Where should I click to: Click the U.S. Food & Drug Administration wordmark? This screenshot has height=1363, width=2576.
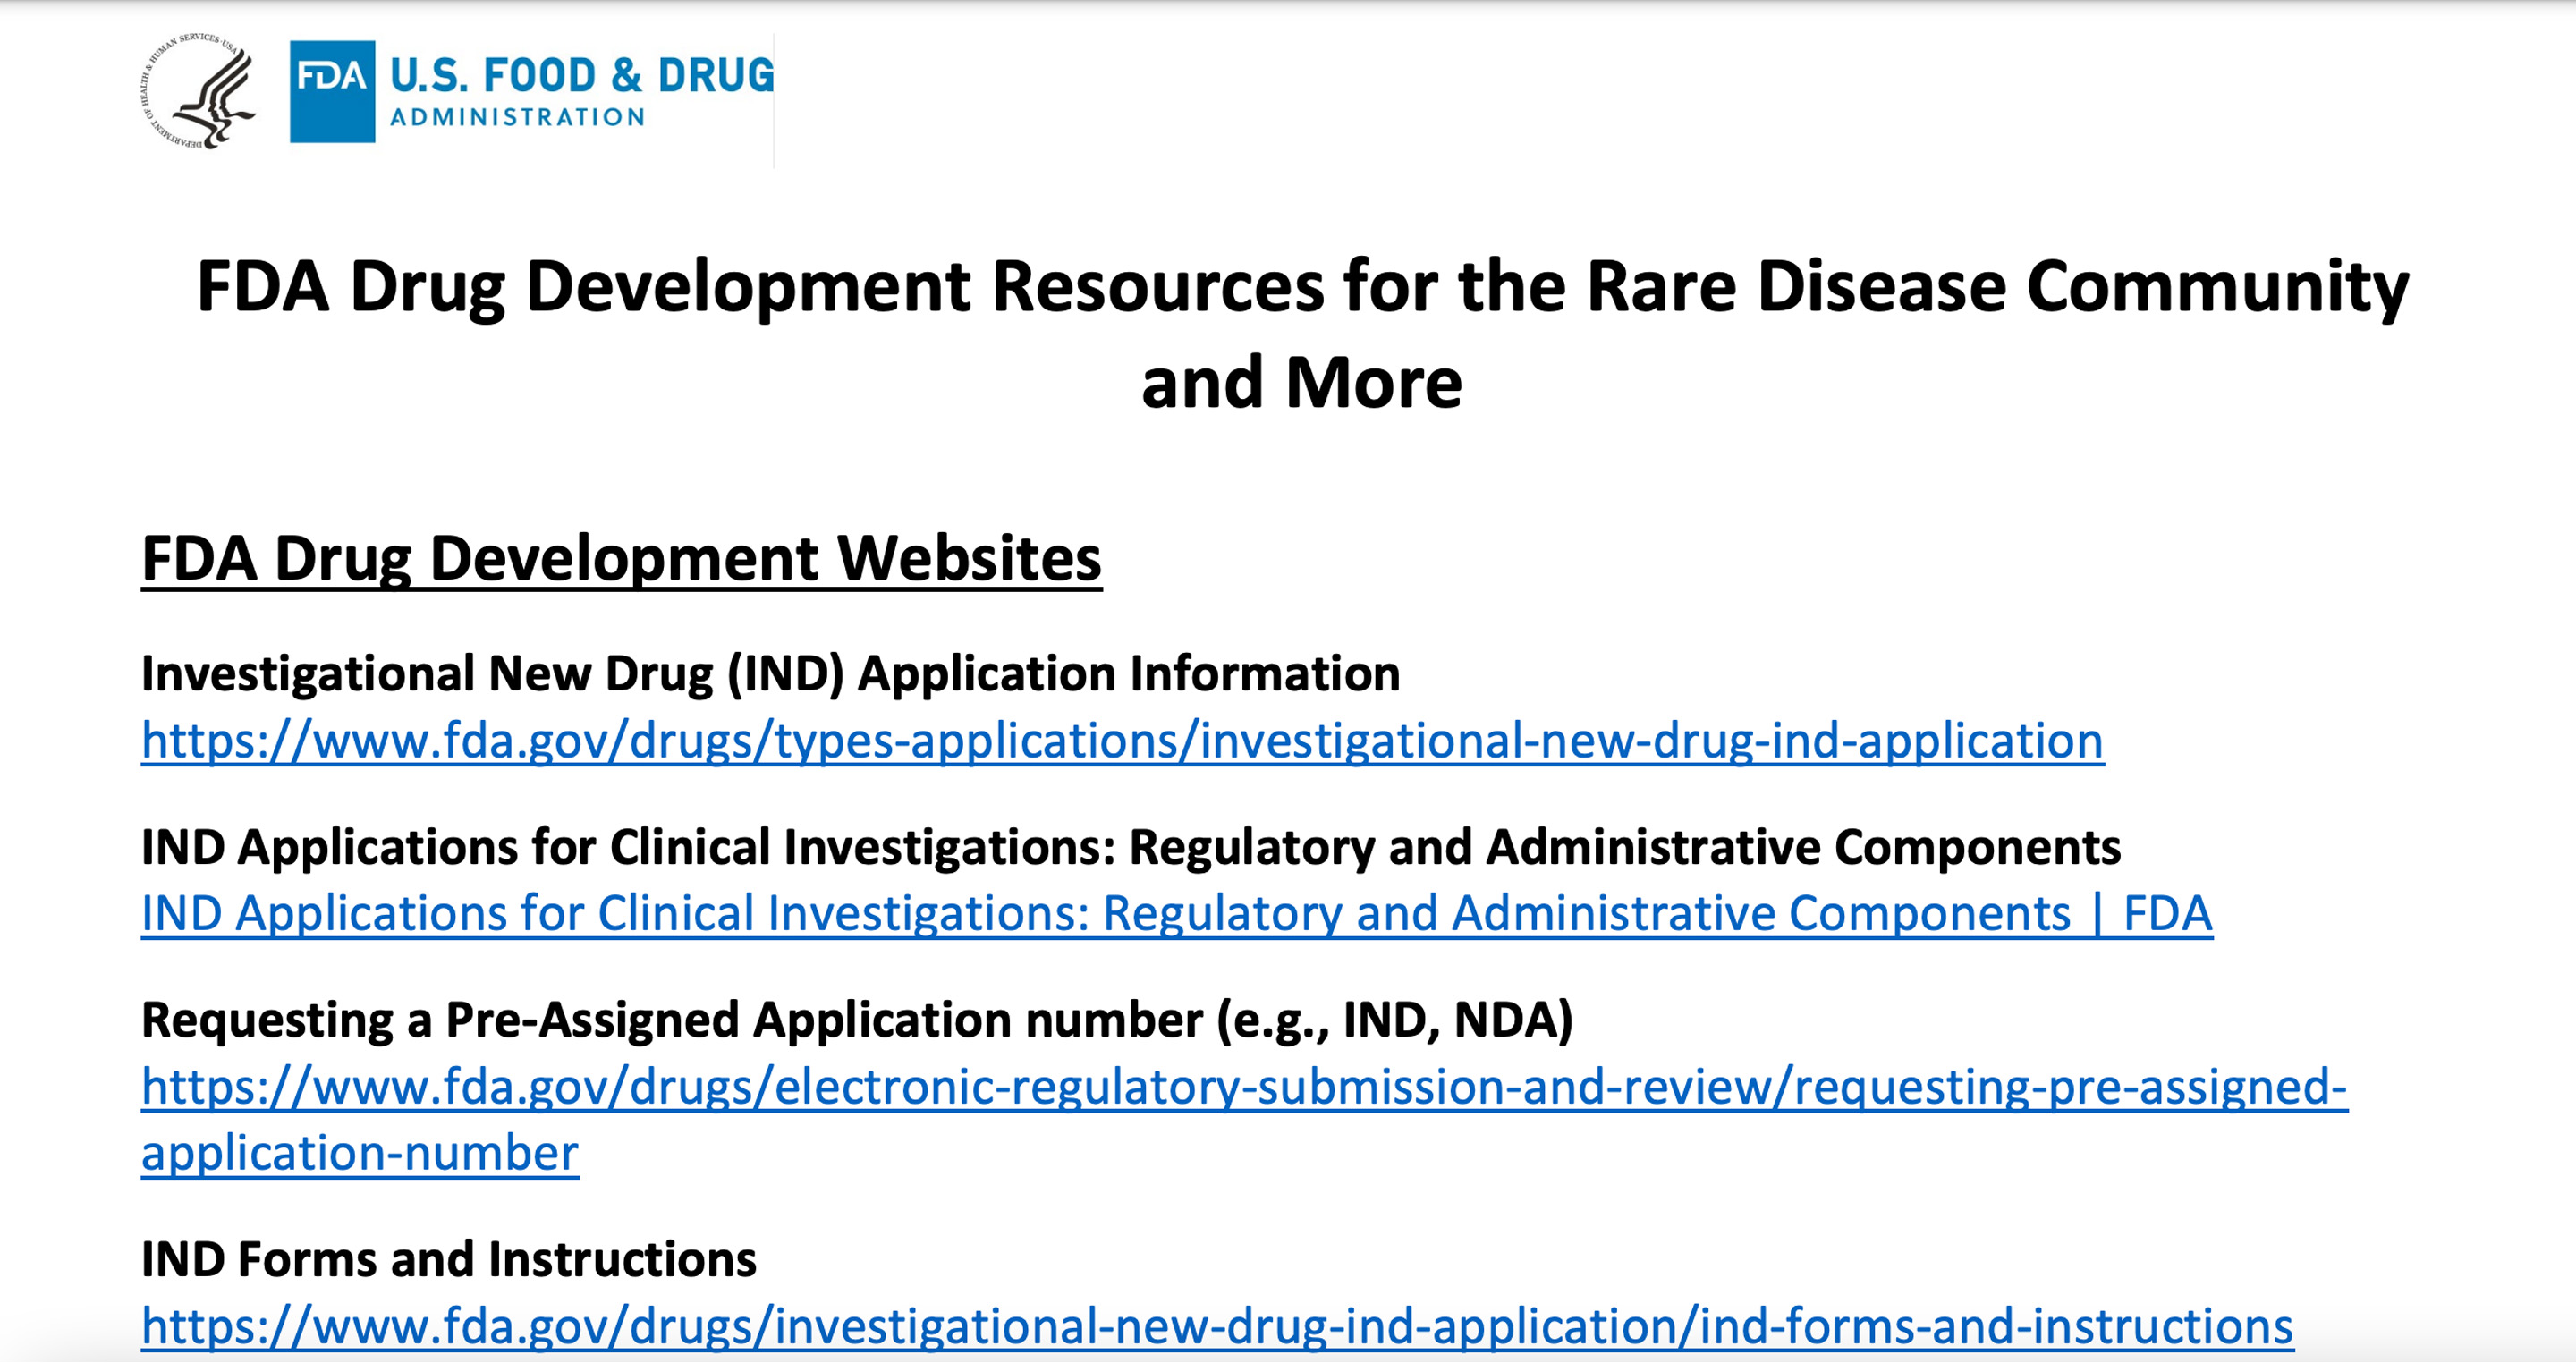pos(582,91)
